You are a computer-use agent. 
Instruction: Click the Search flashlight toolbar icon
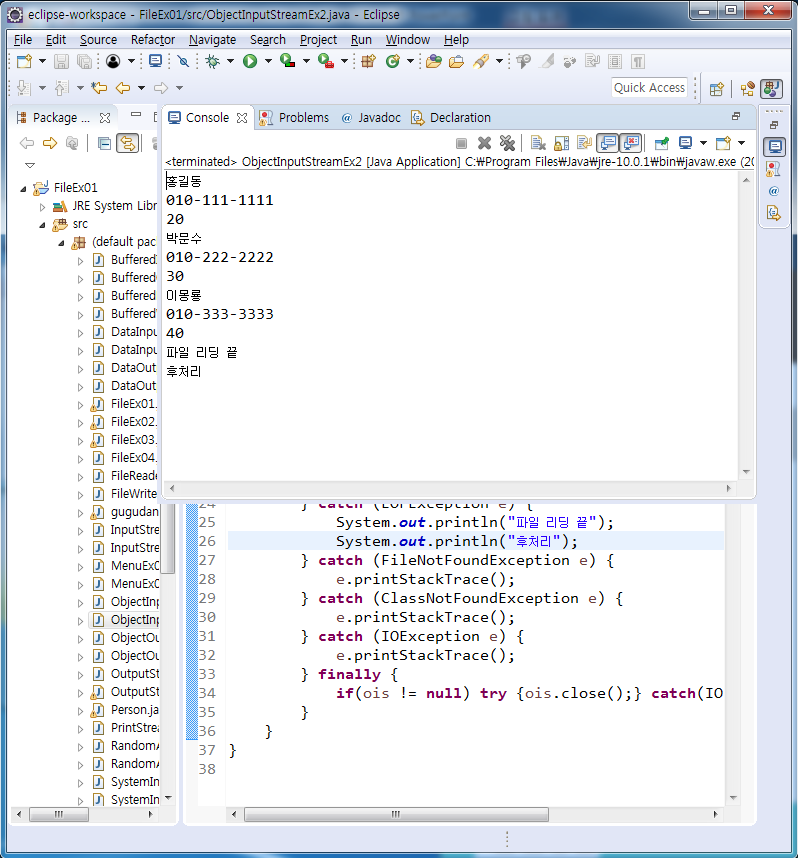click(x=481, y=61)
